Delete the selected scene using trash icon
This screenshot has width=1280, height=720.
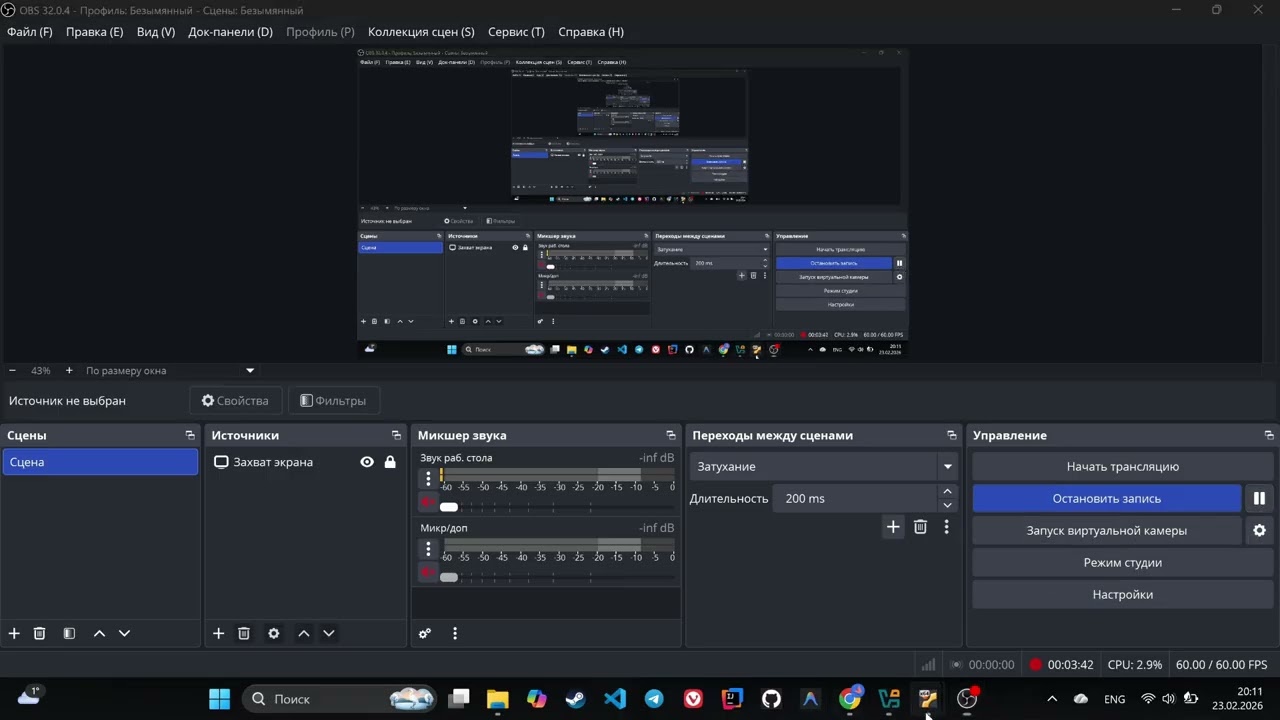click(x=40, y=633)
